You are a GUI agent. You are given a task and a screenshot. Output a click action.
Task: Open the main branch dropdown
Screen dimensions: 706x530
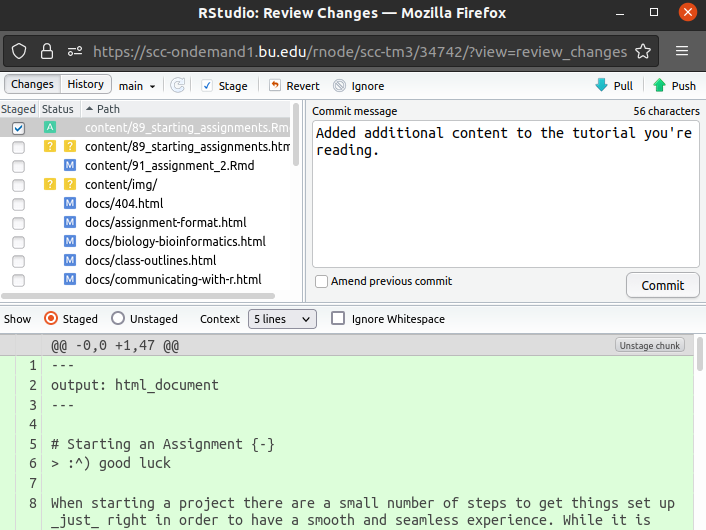tap(137, 86)
